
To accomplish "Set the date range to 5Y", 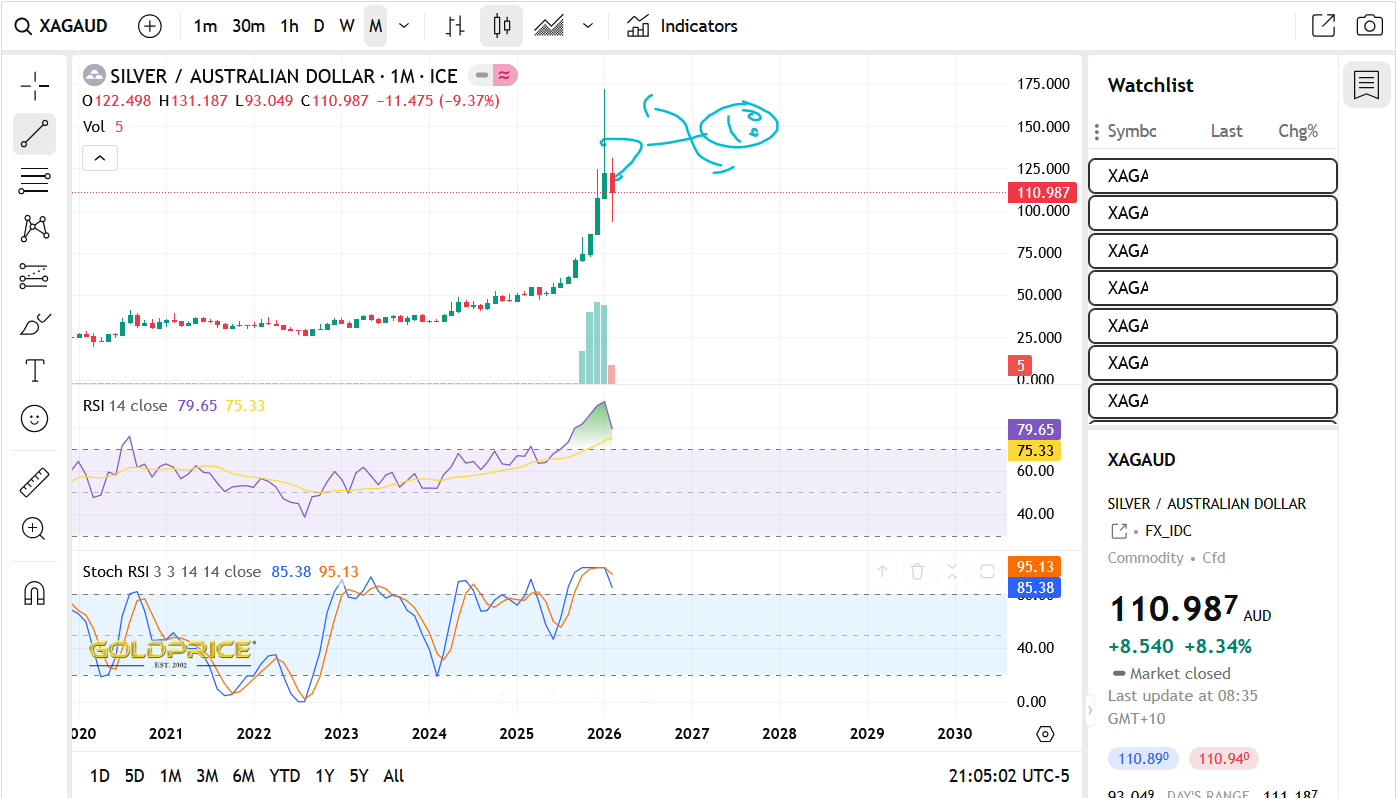I will pyautogui.click(x=358, y=776).
